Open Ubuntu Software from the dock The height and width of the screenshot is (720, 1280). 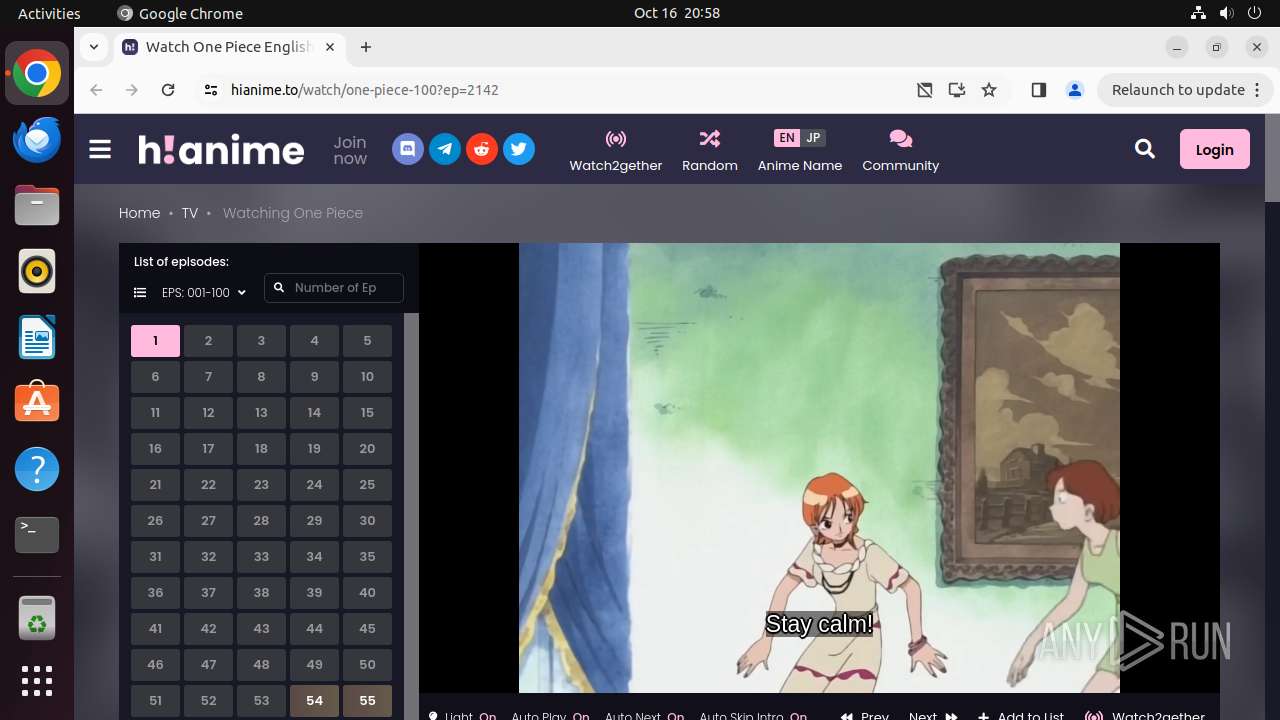pyautogui.click(x=37, y=403)
